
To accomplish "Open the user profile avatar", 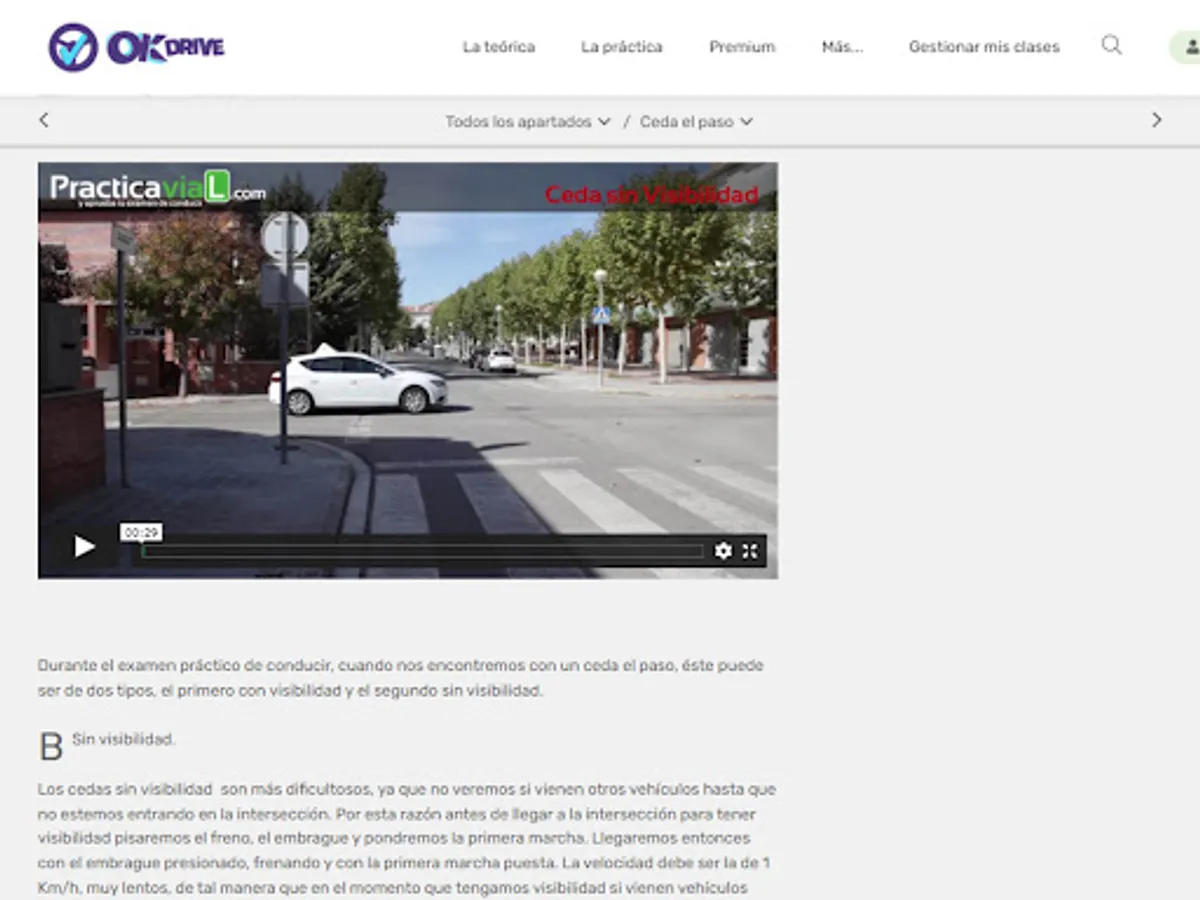I will tap(1188, 47).
